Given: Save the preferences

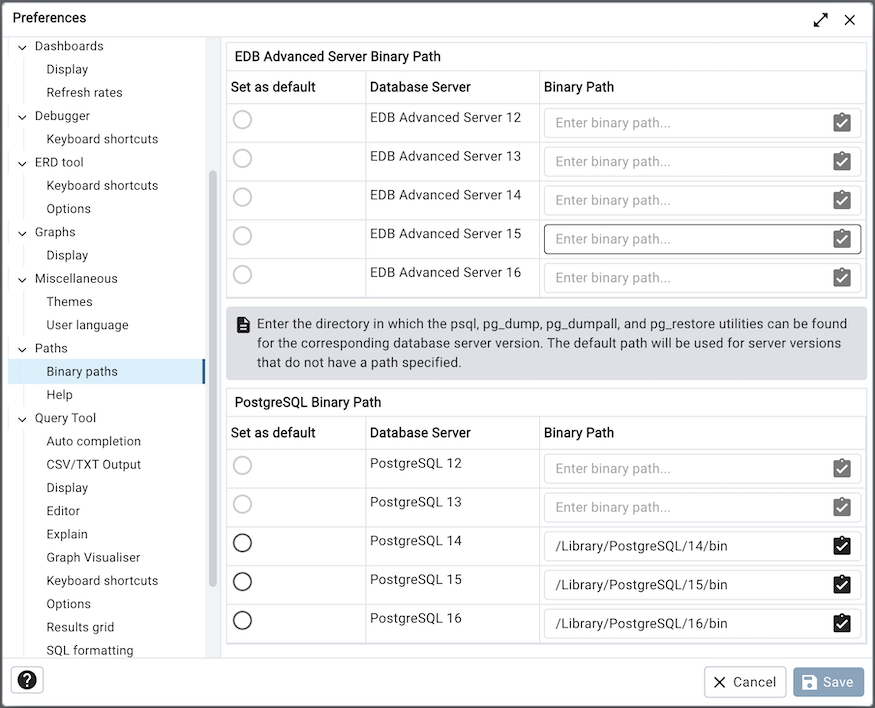Looking at the screenshot, I should (828, 681).
